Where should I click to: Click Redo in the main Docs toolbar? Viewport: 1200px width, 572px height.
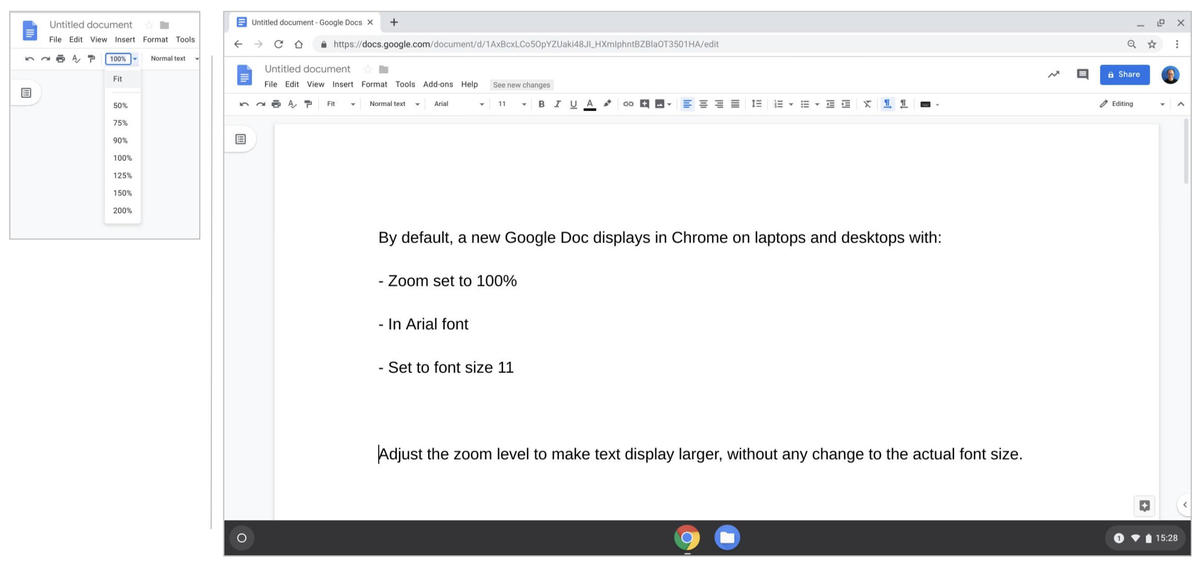(x=261, y=104)
